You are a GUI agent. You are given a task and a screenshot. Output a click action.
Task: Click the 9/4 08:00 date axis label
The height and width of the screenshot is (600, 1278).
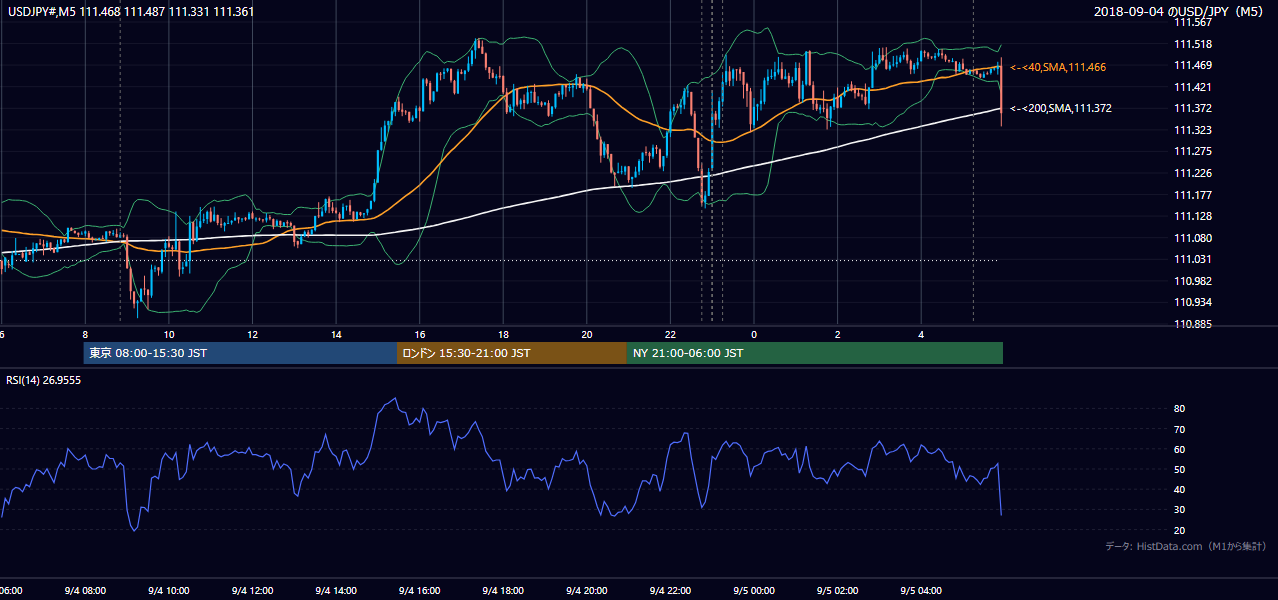click(x=85, y=590)
